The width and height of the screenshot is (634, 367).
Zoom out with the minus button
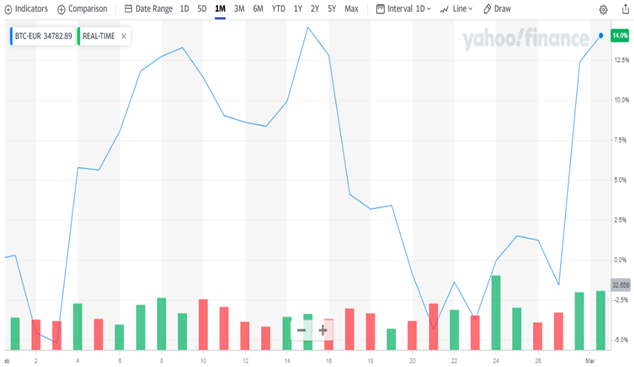click(x=301, y=330)
